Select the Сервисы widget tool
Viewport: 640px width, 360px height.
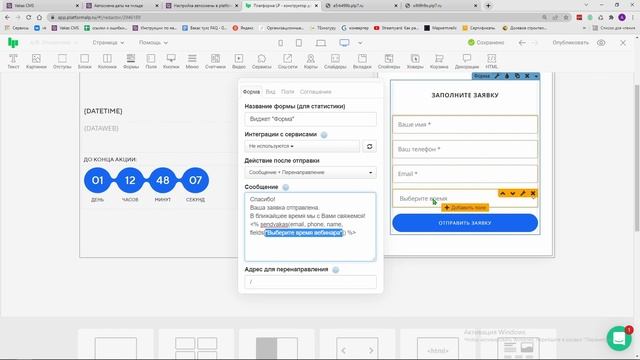click(262, 61)
